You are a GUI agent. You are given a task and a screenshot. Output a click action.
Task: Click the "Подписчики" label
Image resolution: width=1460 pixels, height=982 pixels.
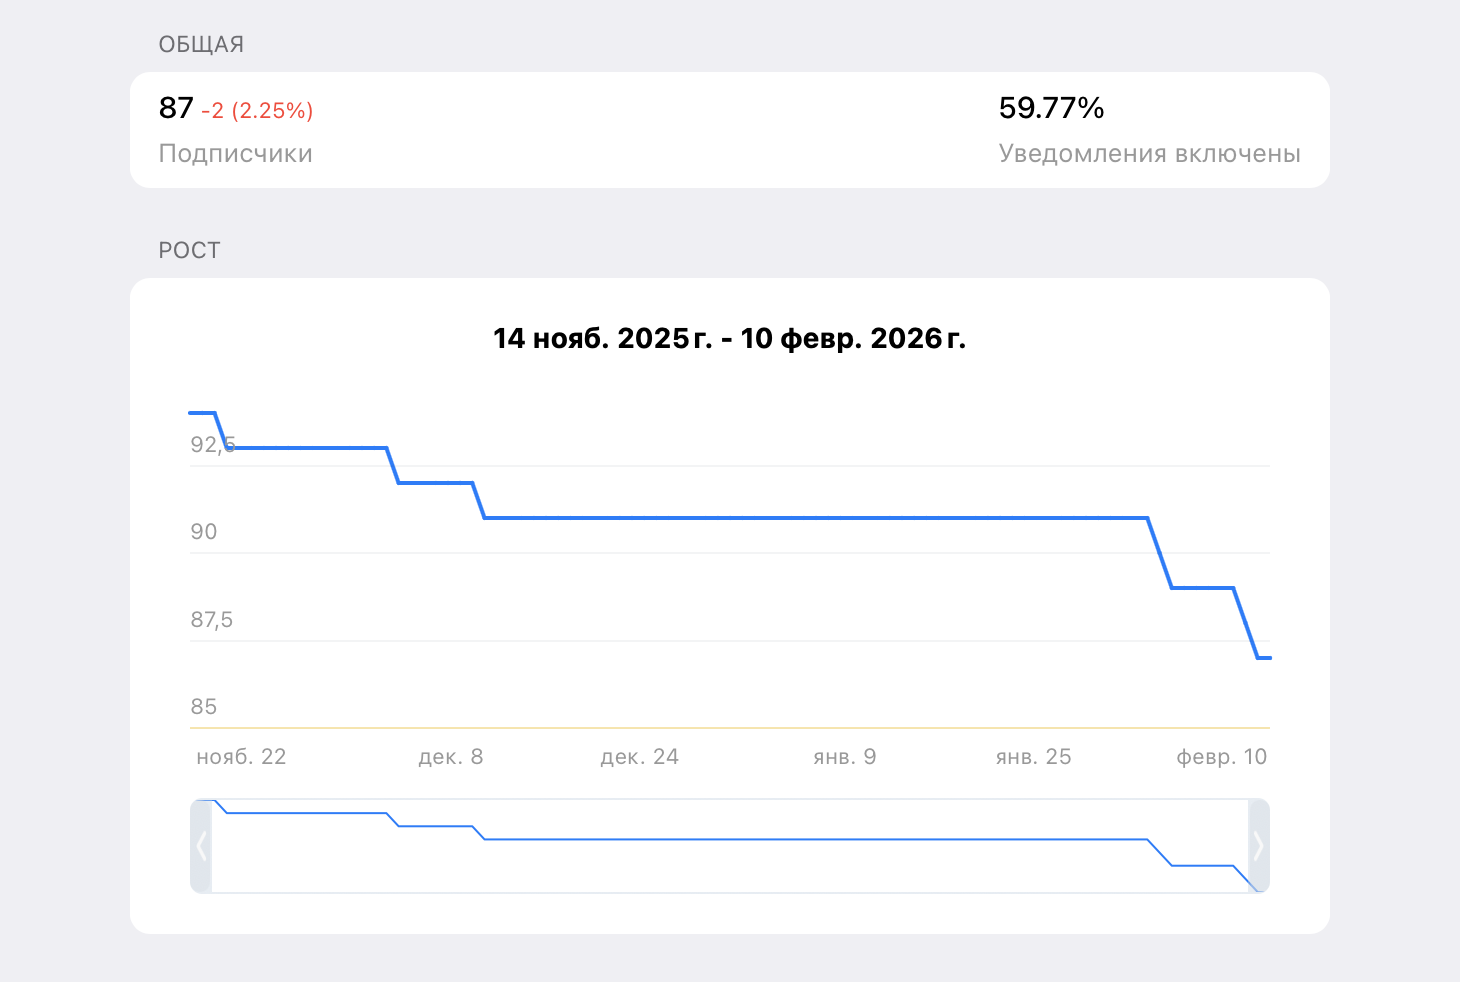click(x=235, y=154)
